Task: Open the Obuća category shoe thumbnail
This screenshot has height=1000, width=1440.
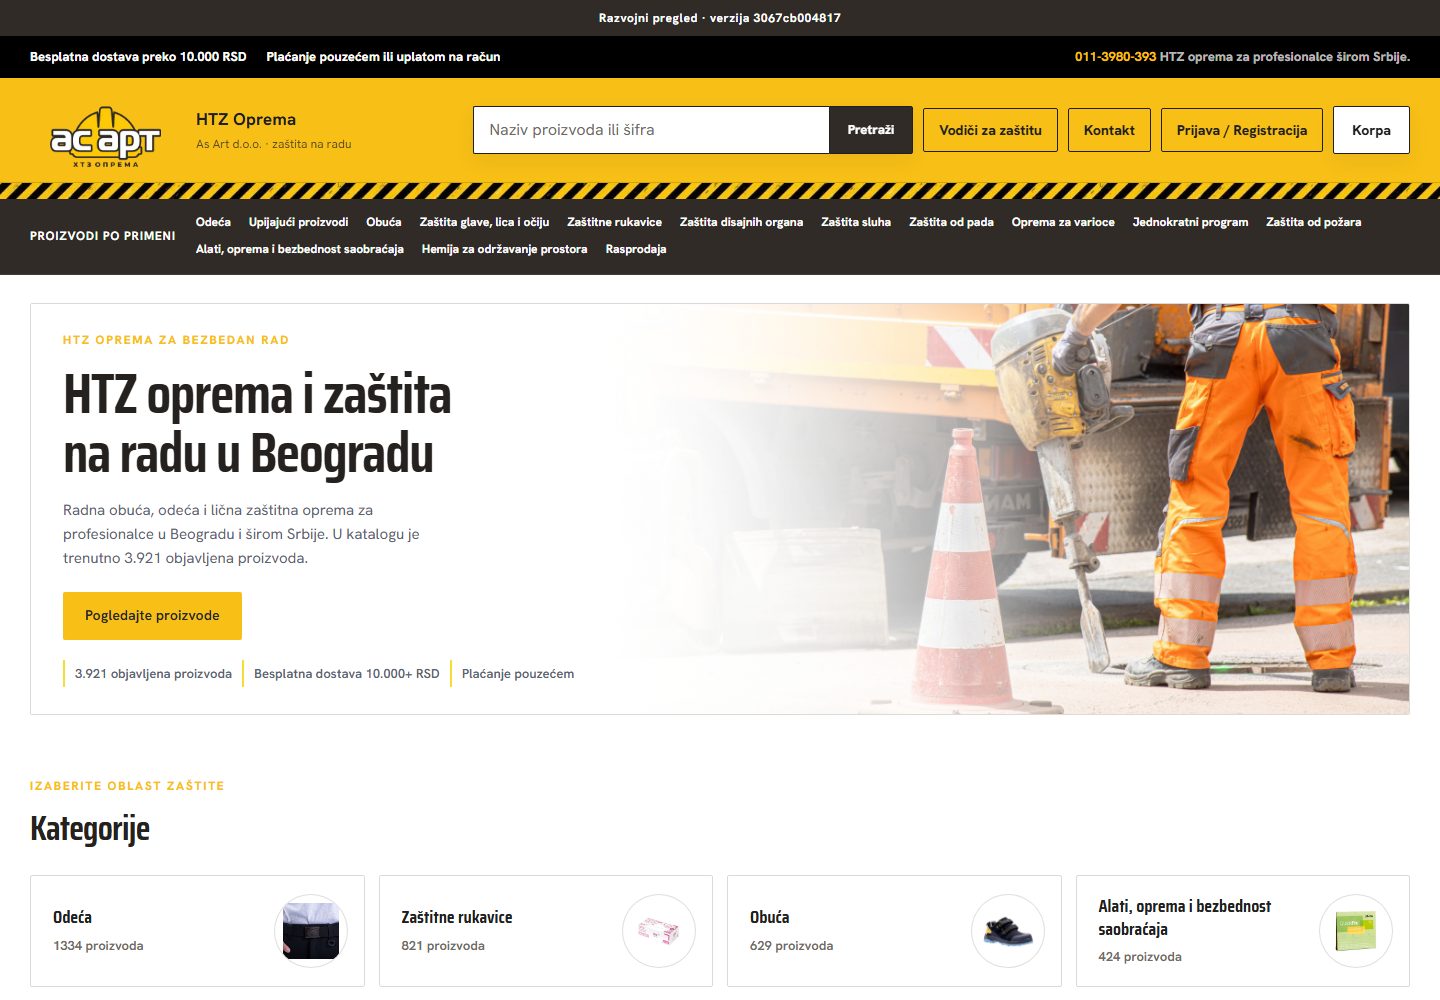Action: 1008,931
